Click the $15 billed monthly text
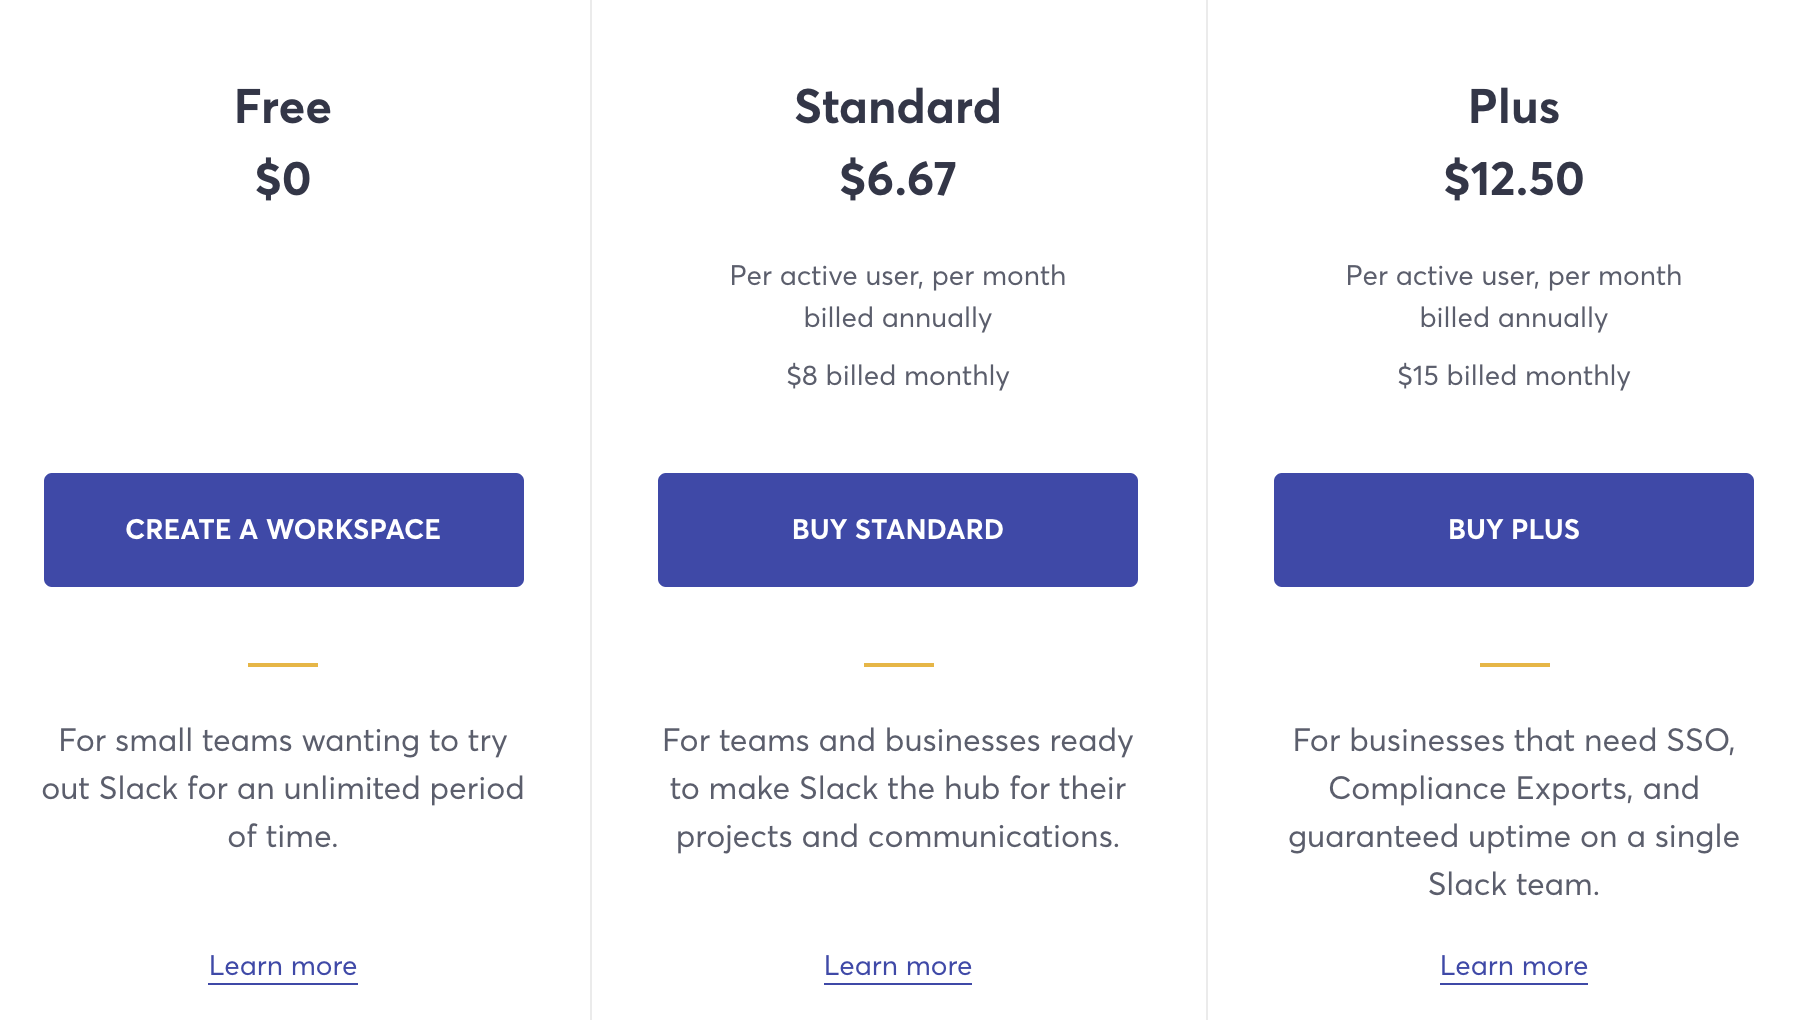1800x1020 pixels. click(x=1514, y=376)
